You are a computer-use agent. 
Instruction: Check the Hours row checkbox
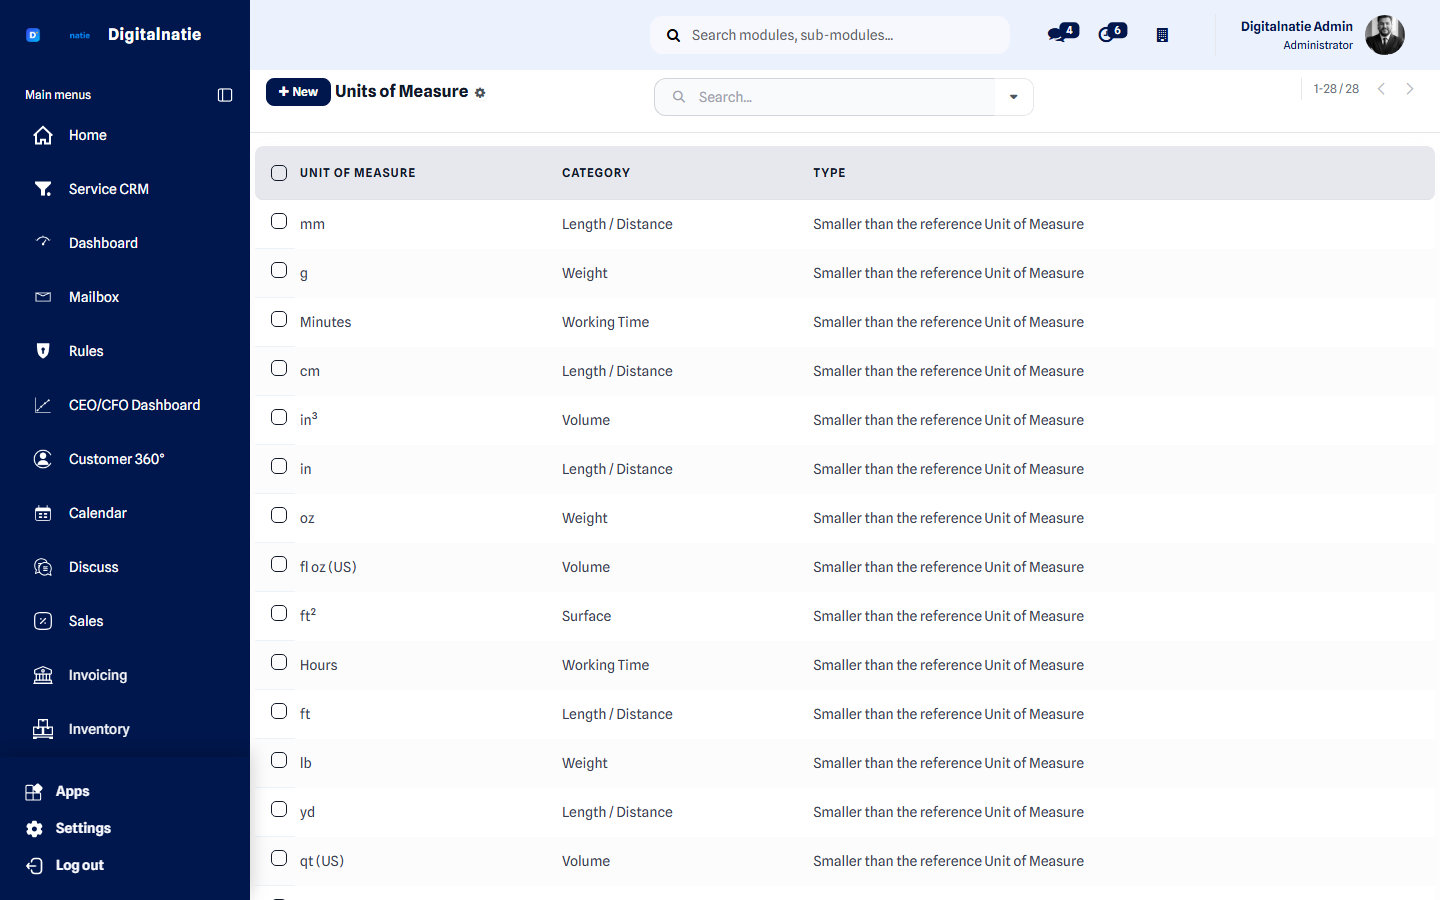279,662
